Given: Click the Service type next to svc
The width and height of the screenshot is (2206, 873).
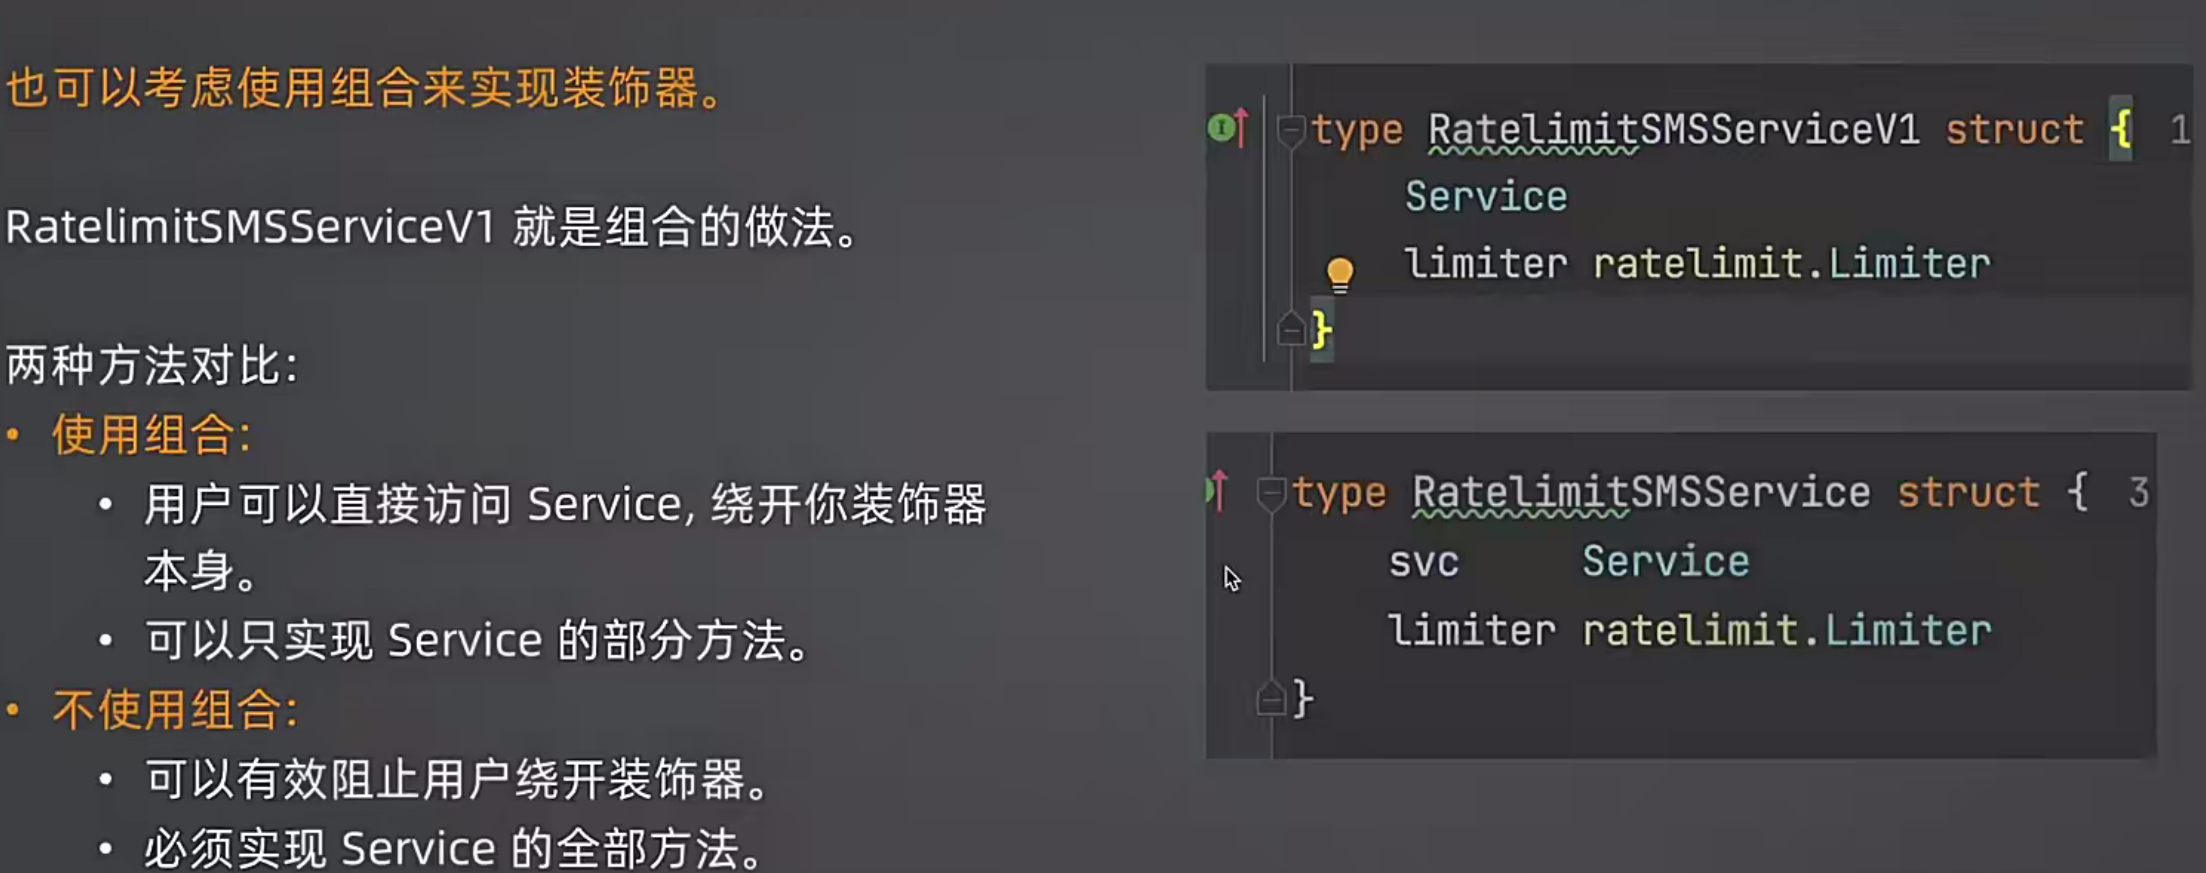Looking at the screenshot, I should point(1665,561).
